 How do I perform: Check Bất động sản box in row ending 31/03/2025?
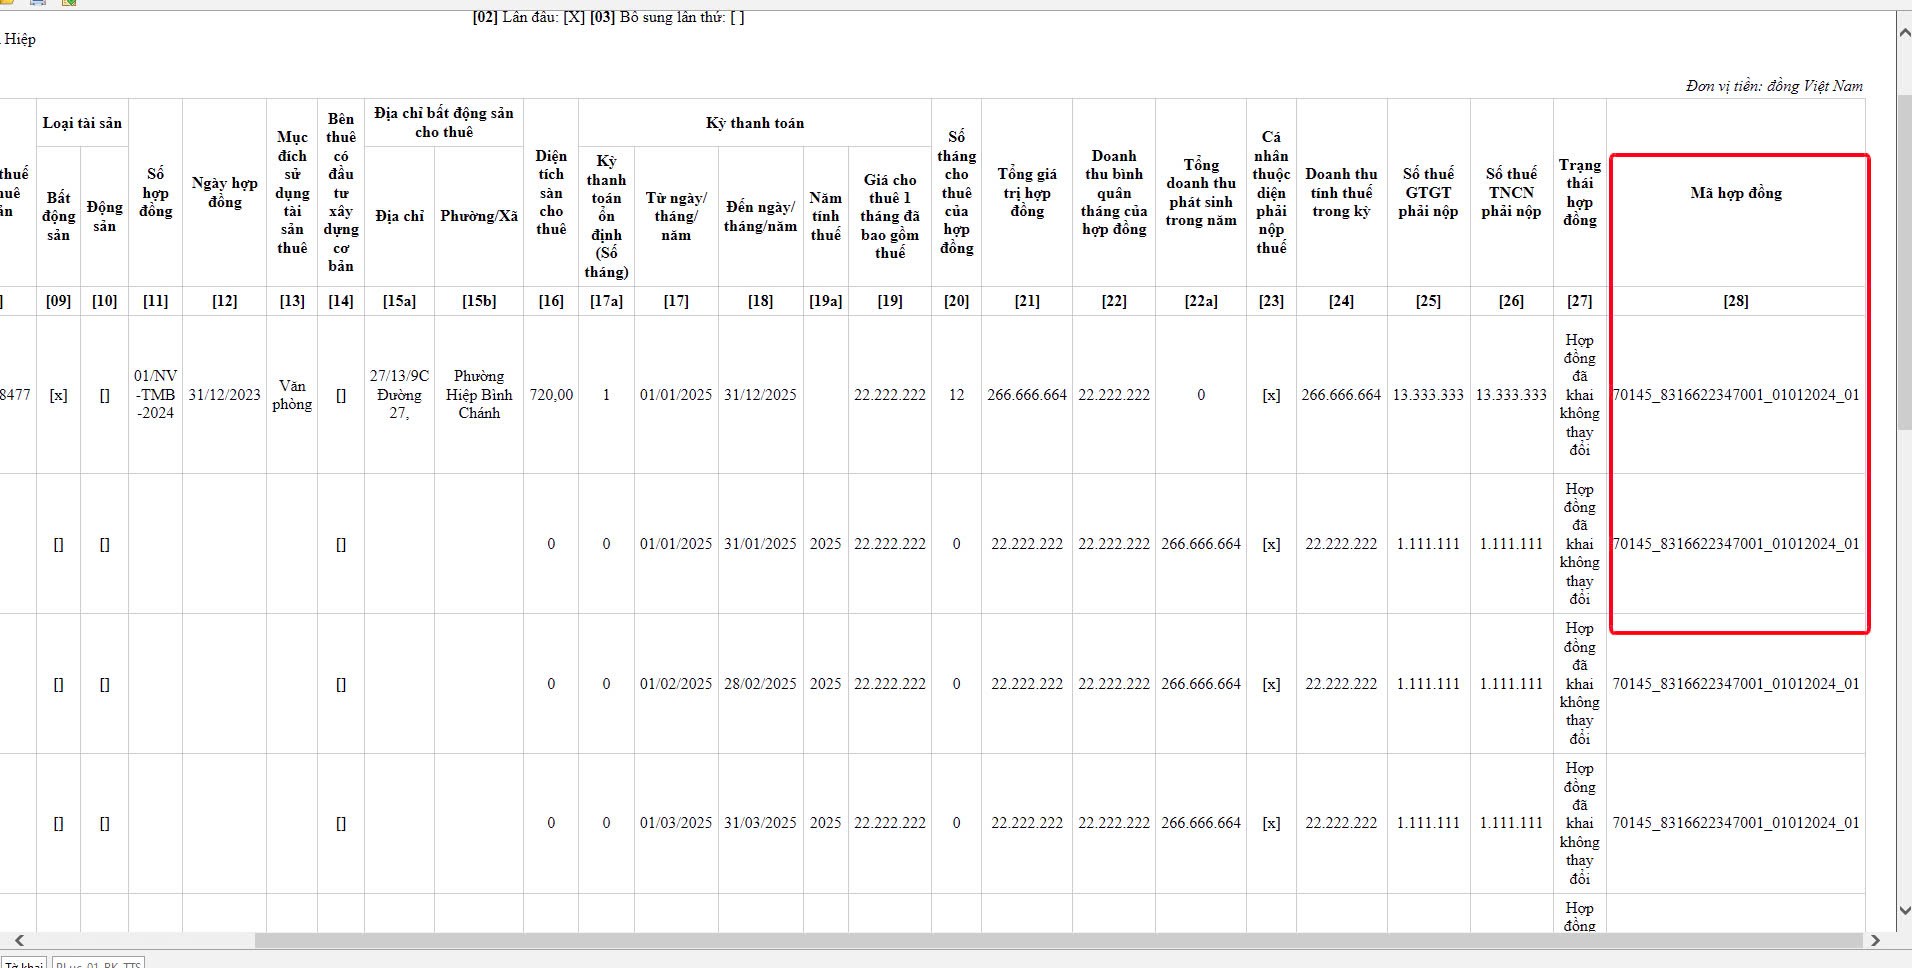[x=58, y=823]
